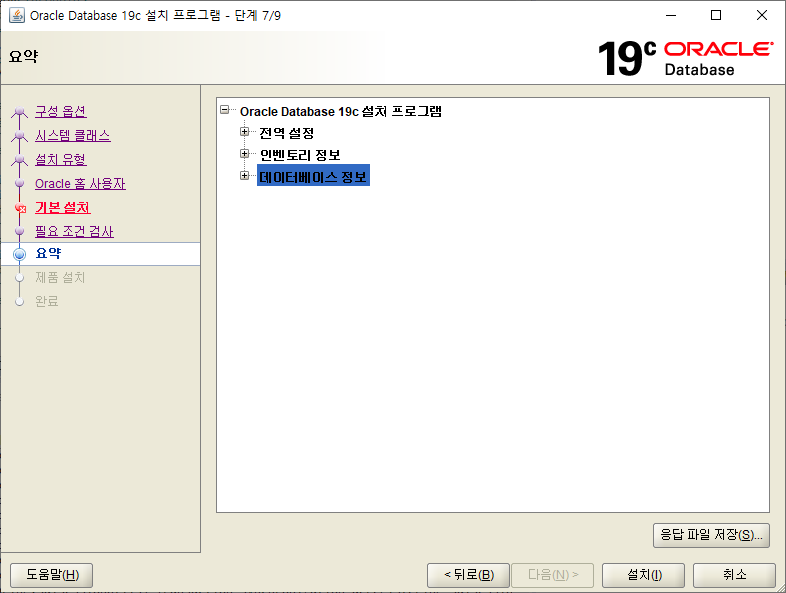Click the 구성 옵션 step marker icon
The width and height of the screenshot is (786, 593).
point(20,111)
